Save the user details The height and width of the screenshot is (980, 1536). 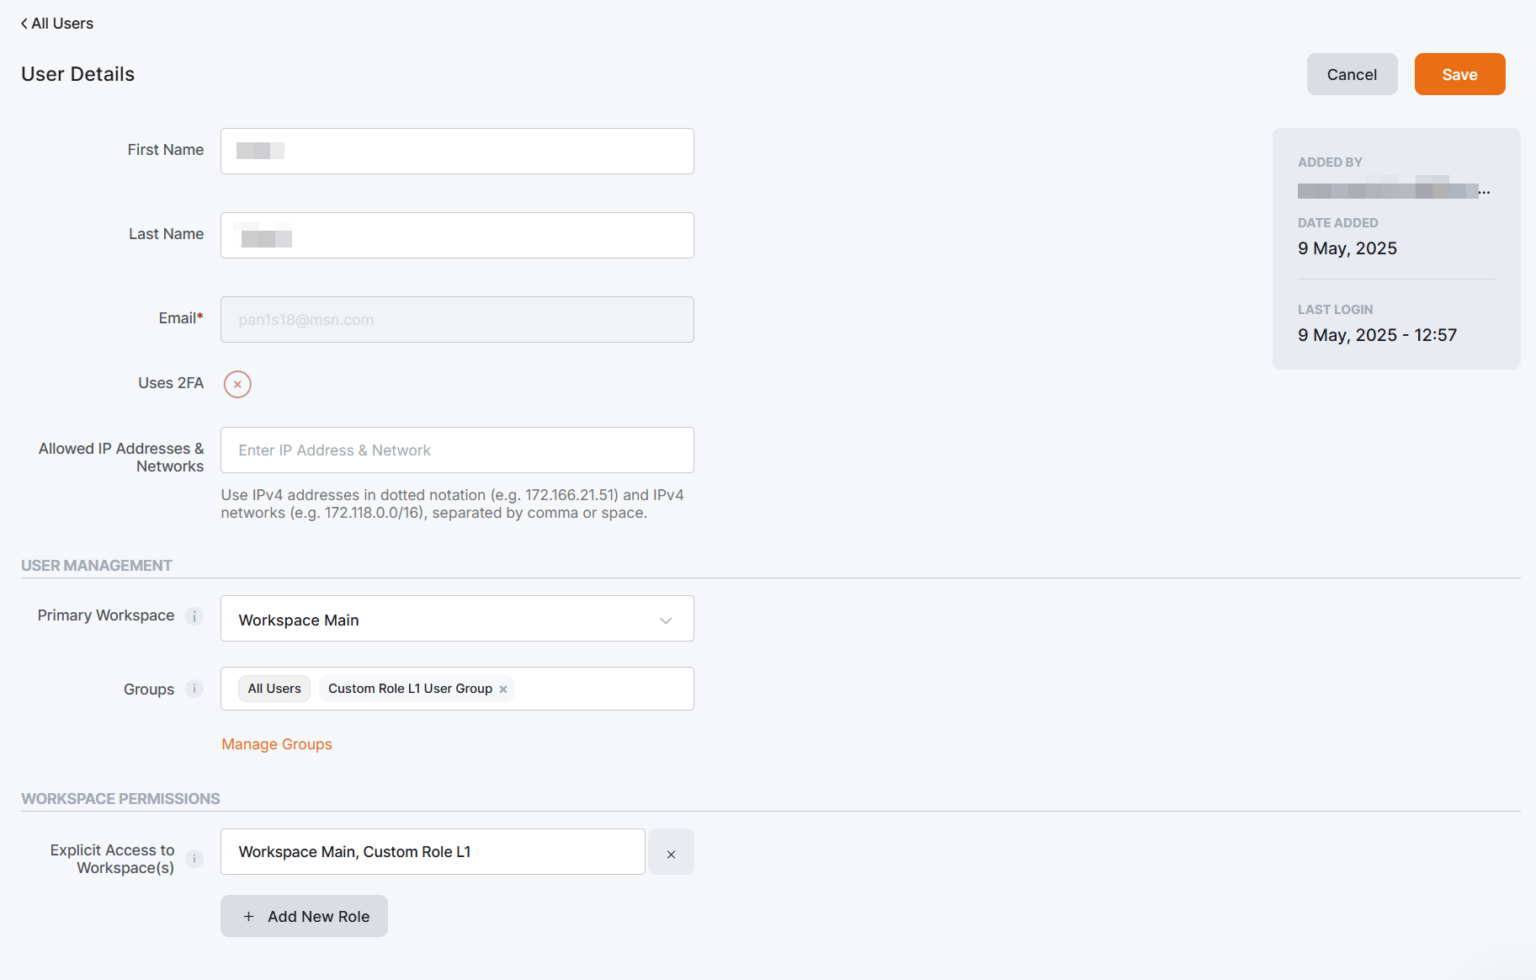click(1460, 74)
